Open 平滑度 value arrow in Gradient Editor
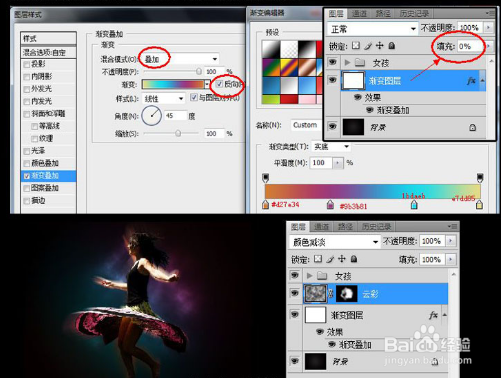The image size is (501, 378). coord(337,163)
